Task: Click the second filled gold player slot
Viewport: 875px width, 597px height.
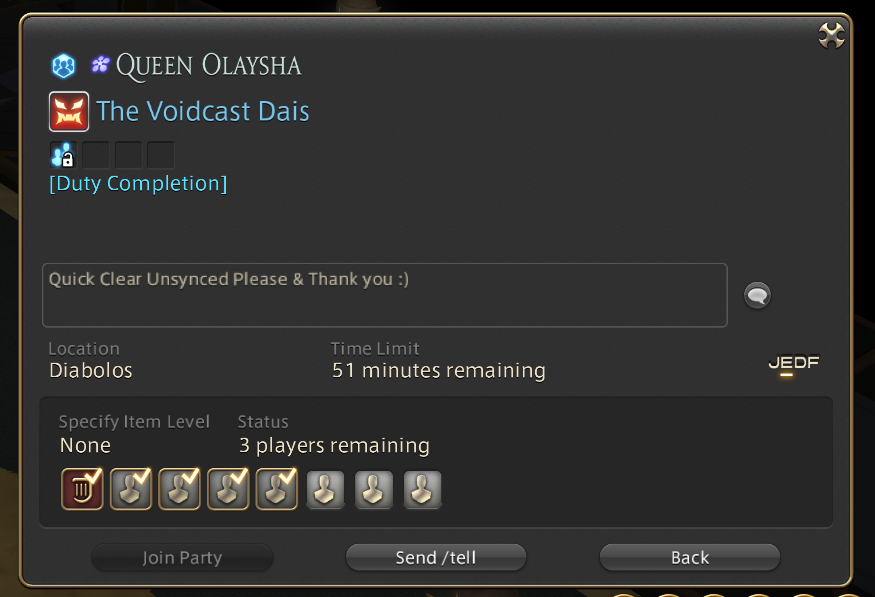Action: click(179, 489)
